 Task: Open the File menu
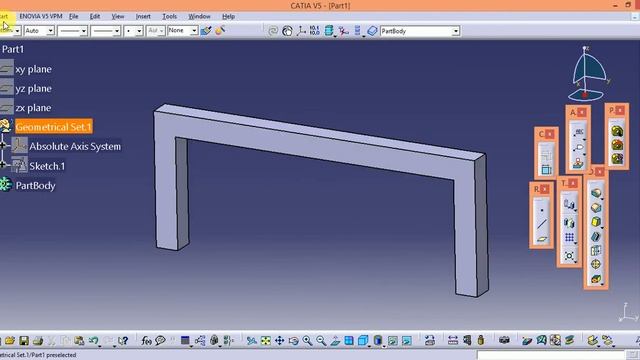[73, 16]
